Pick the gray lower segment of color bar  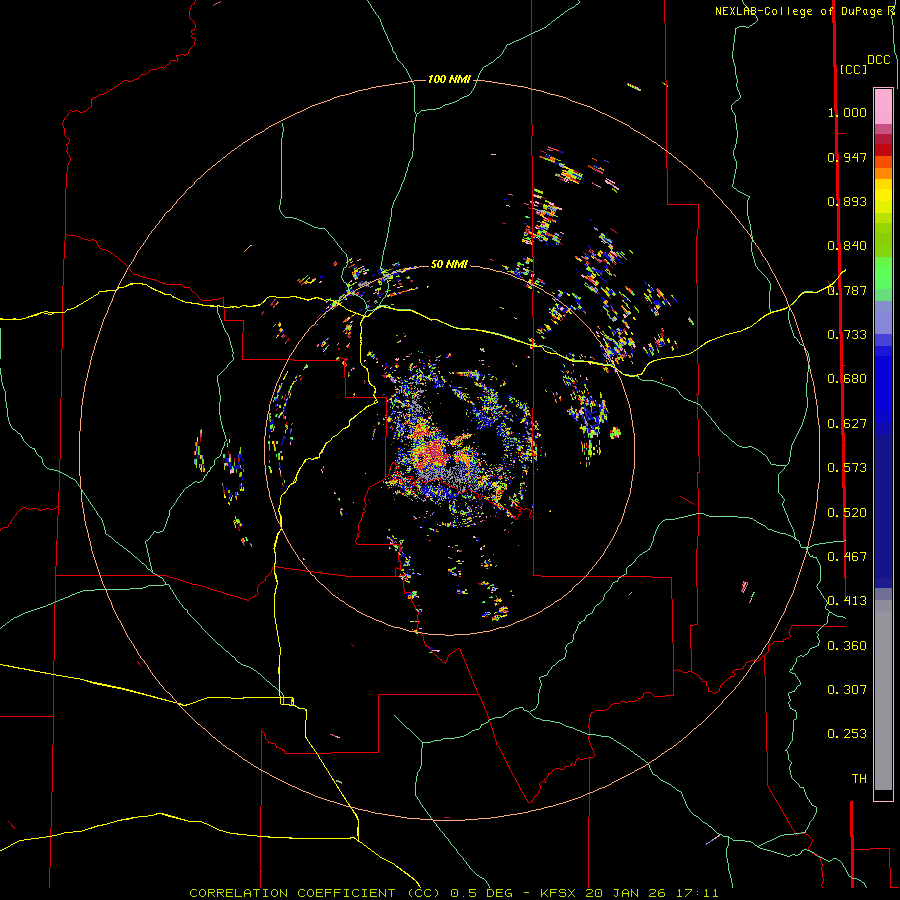[x=883, y=695]
